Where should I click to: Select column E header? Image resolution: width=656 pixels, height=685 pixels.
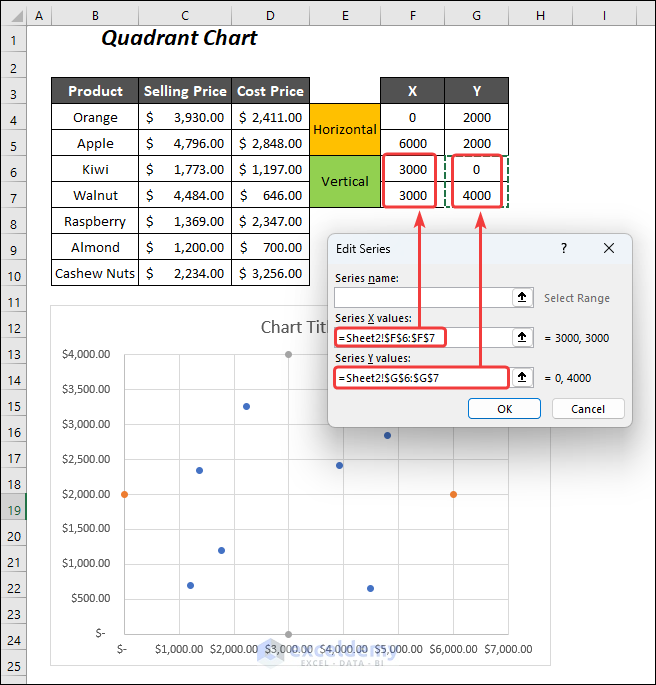[x=345, y=16]
